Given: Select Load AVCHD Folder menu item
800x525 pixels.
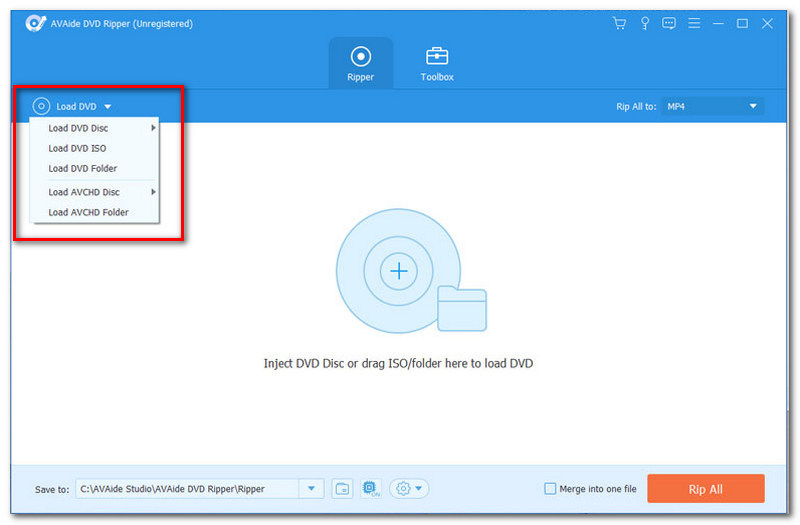Looking at the screenshot, I should click(x=94, y=212).
